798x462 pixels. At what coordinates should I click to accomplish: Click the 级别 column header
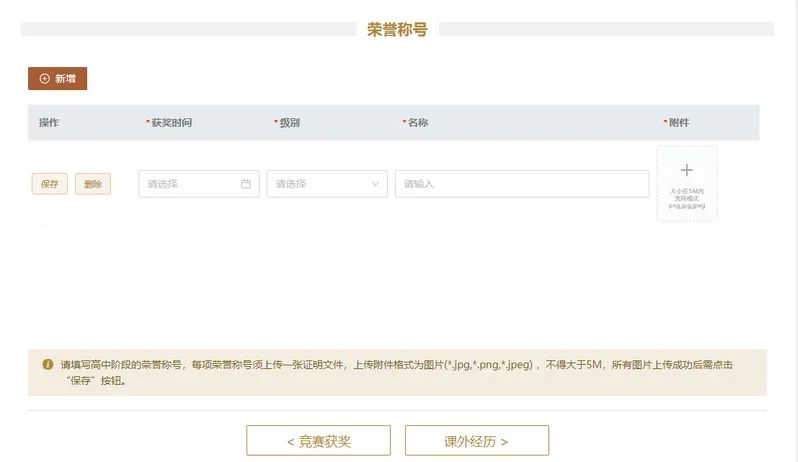(x=289, y=123)
